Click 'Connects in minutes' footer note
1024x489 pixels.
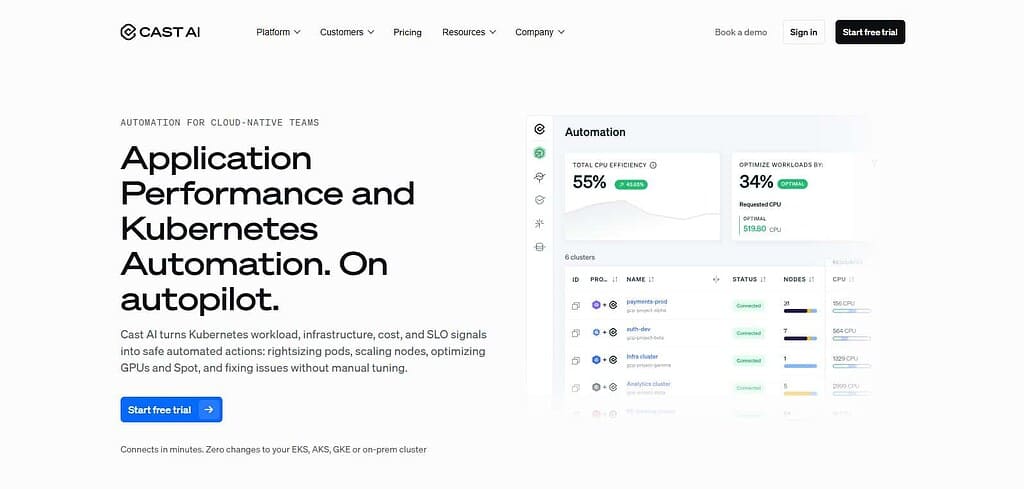(x=273, y=449)
